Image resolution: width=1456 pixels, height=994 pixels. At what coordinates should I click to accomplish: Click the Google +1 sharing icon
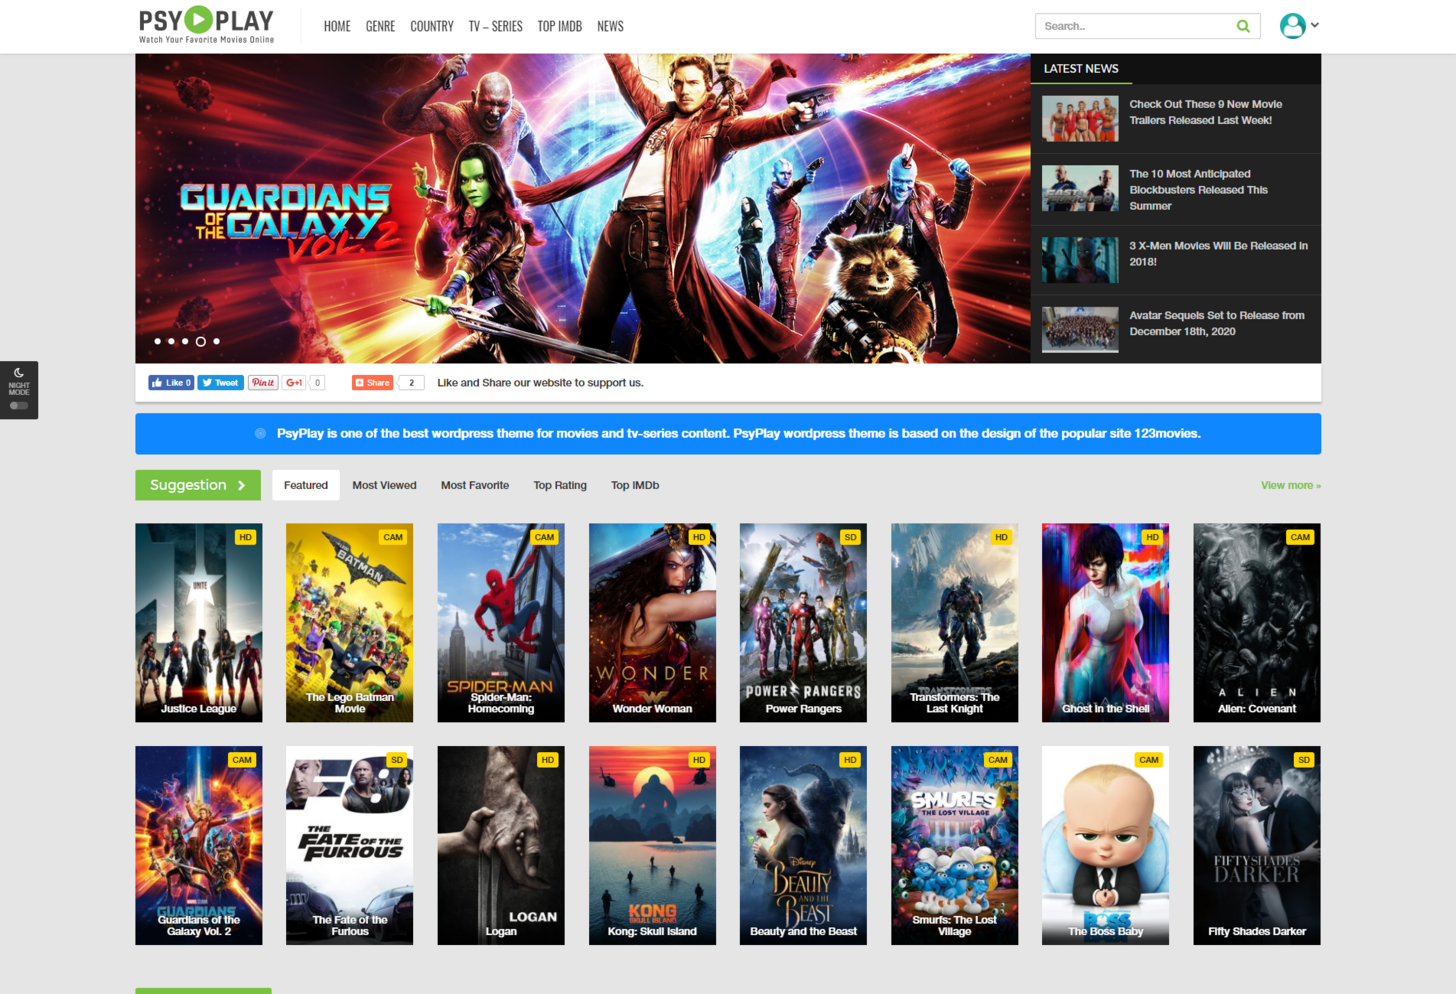(294, 382)
